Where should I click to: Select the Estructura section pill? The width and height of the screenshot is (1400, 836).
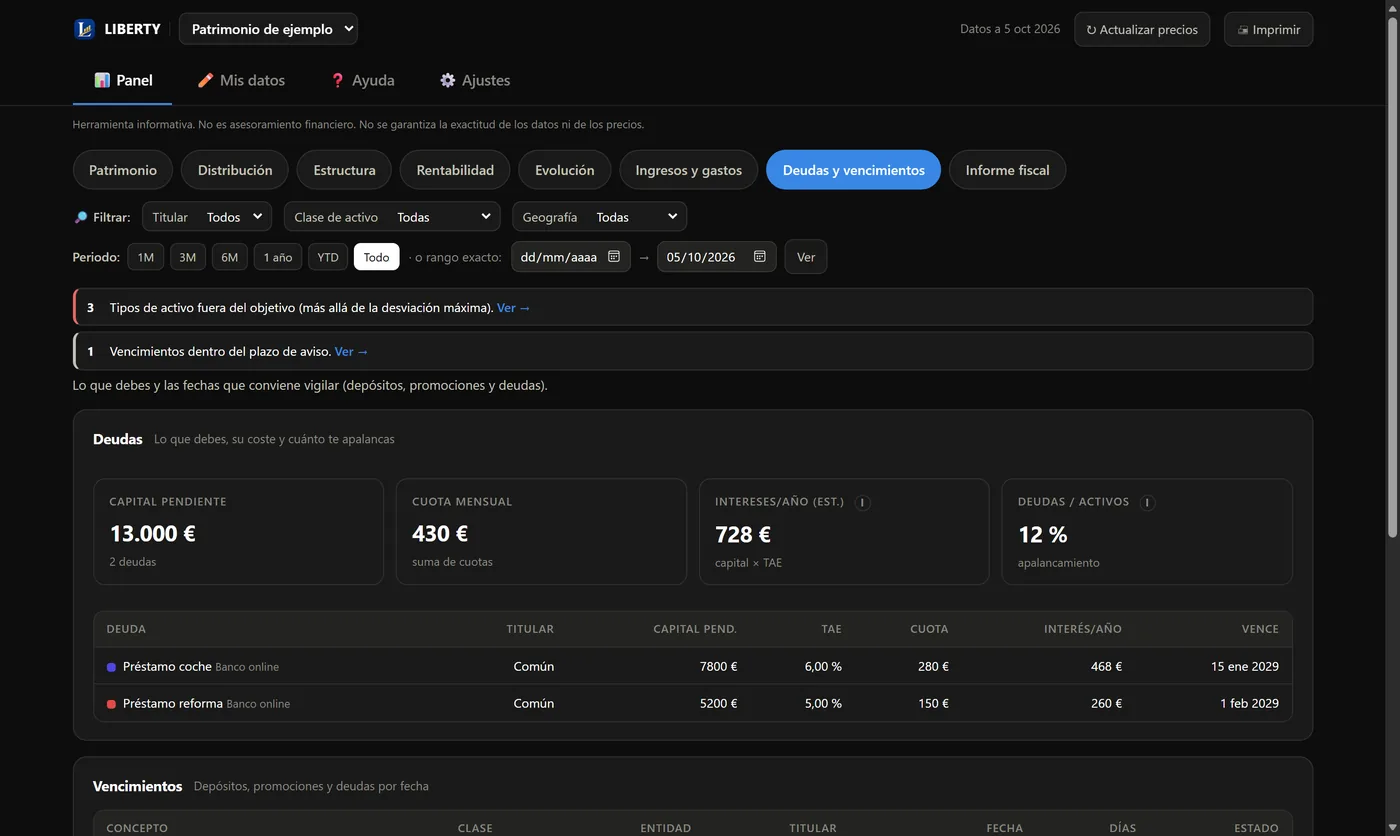click(344, 170)
